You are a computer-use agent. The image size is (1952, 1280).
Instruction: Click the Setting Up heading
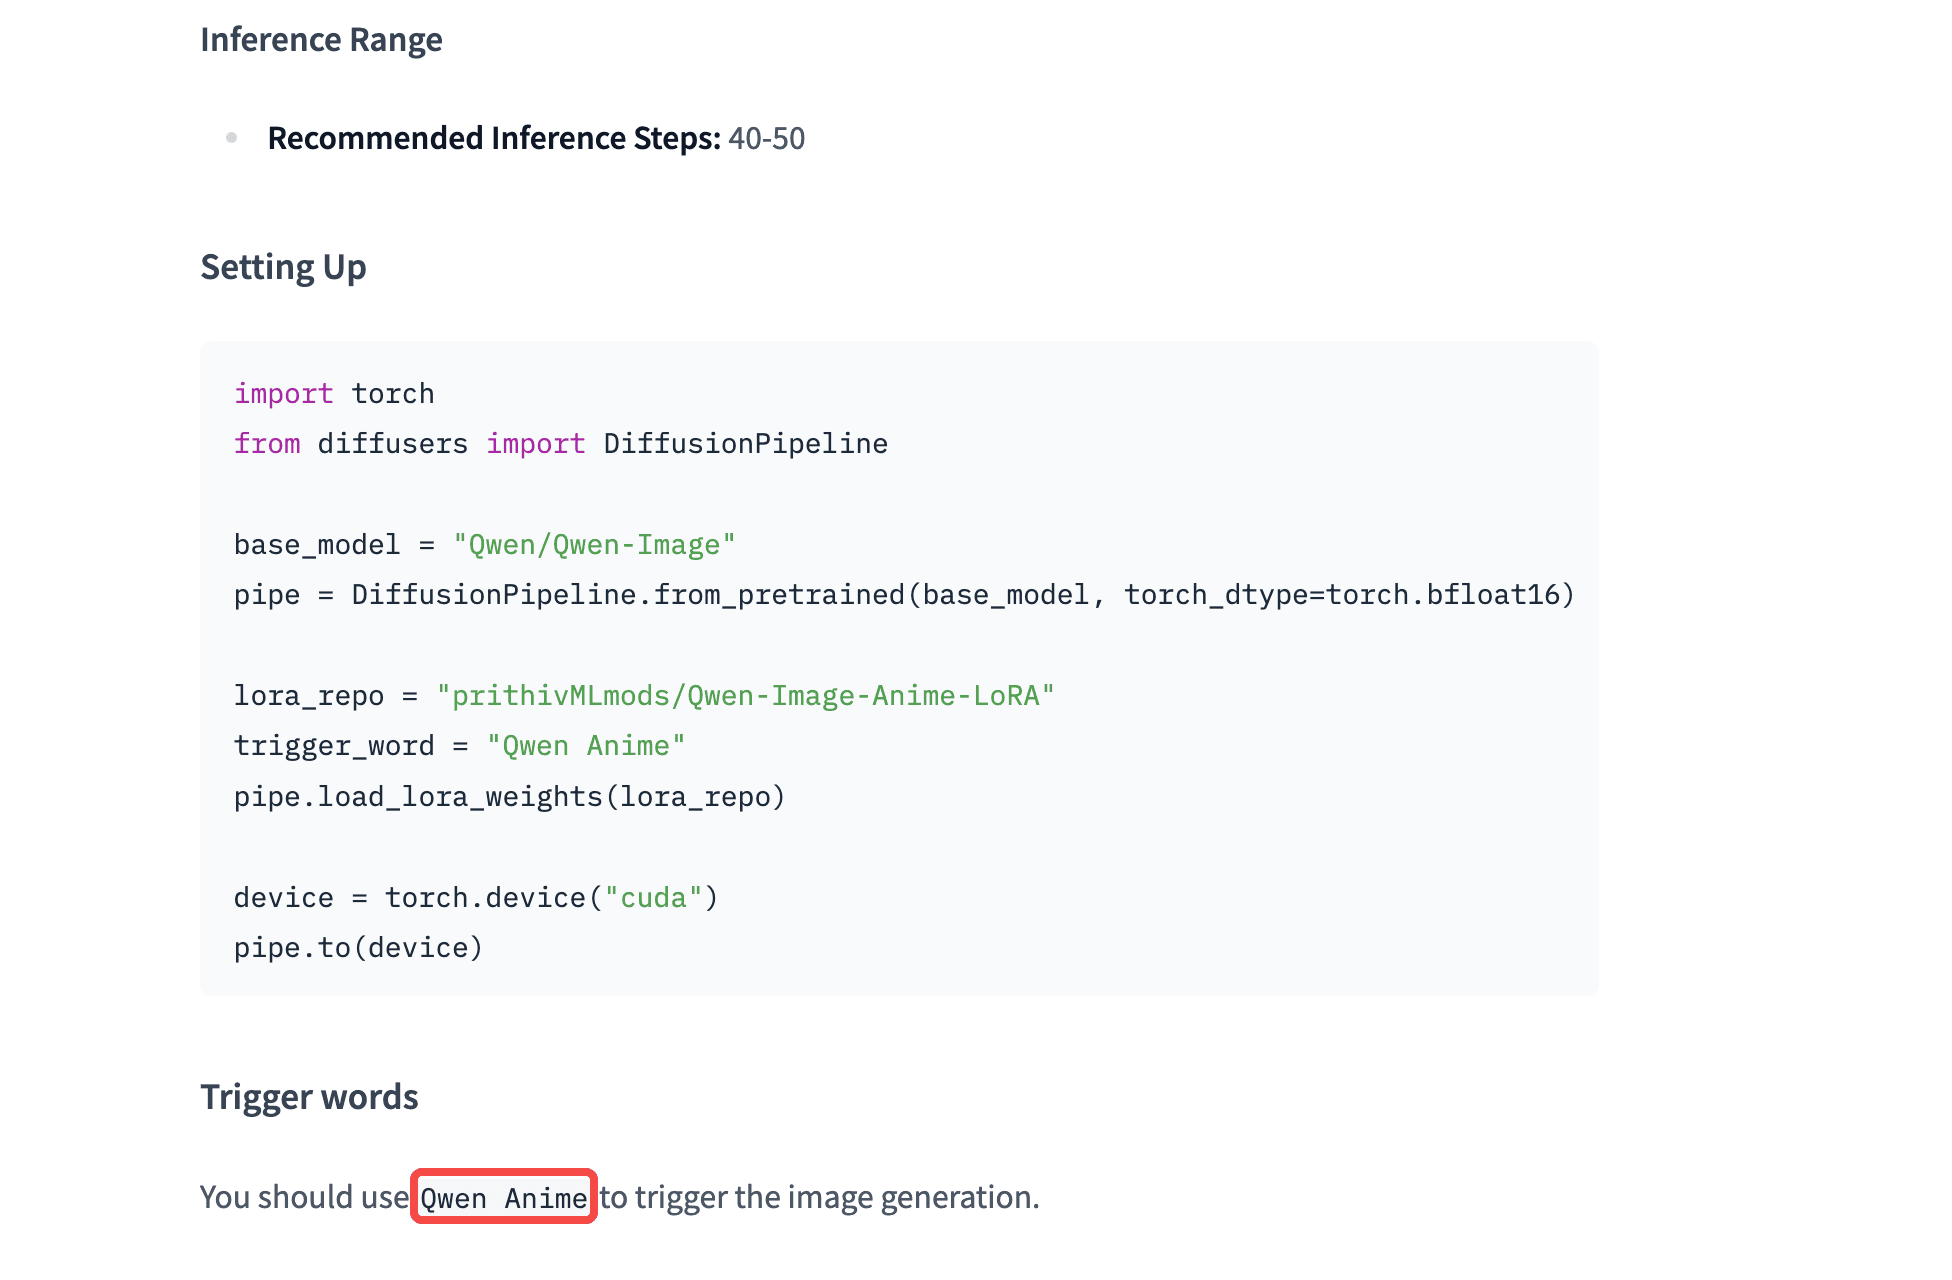[283, 267]
